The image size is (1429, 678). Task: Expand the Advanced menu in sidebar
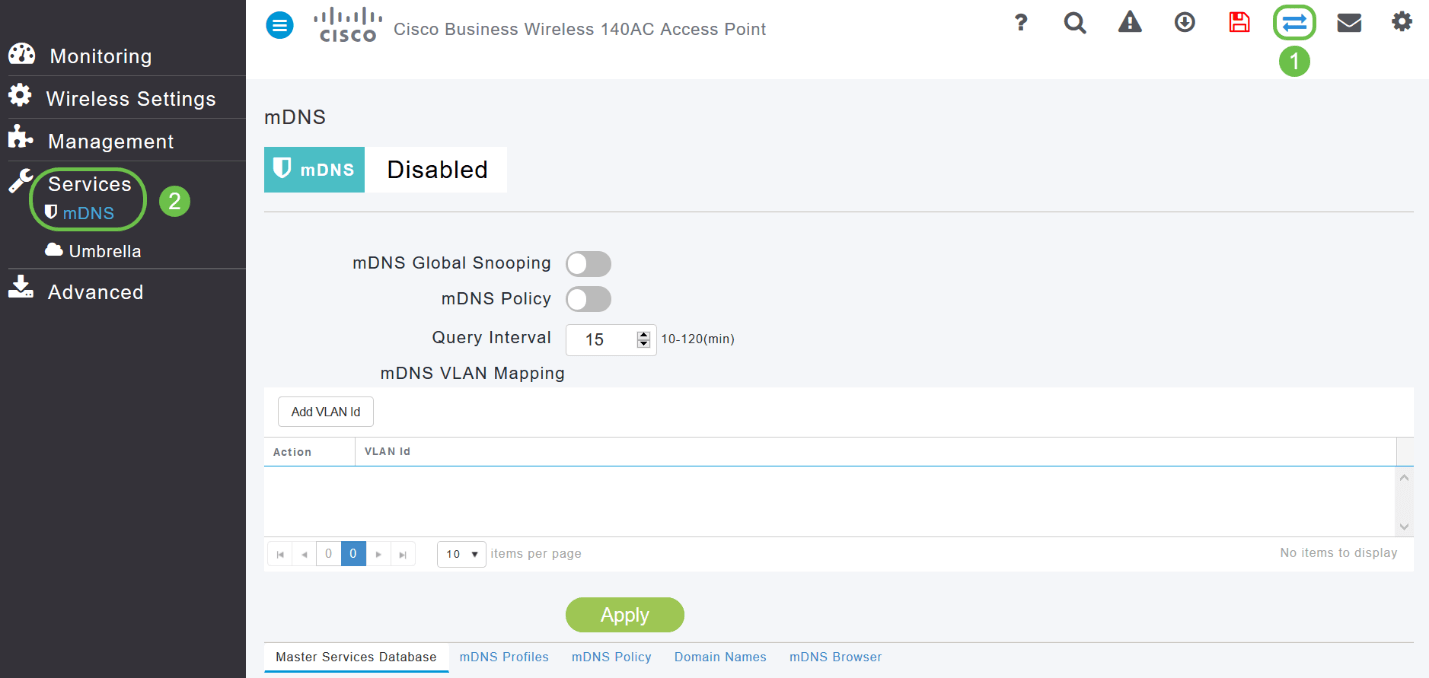click(95, 292)
